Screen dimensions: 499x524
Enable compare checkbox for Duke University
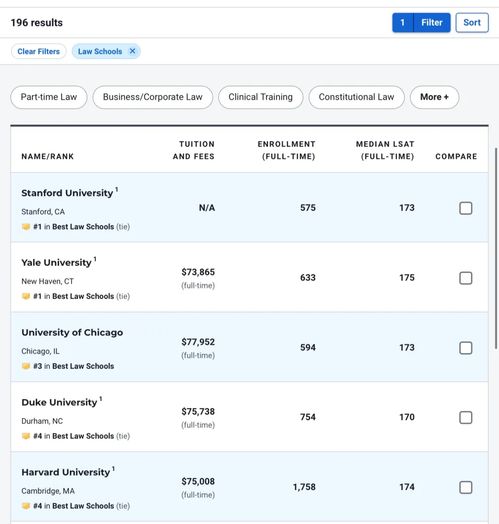tap(466, 417)
